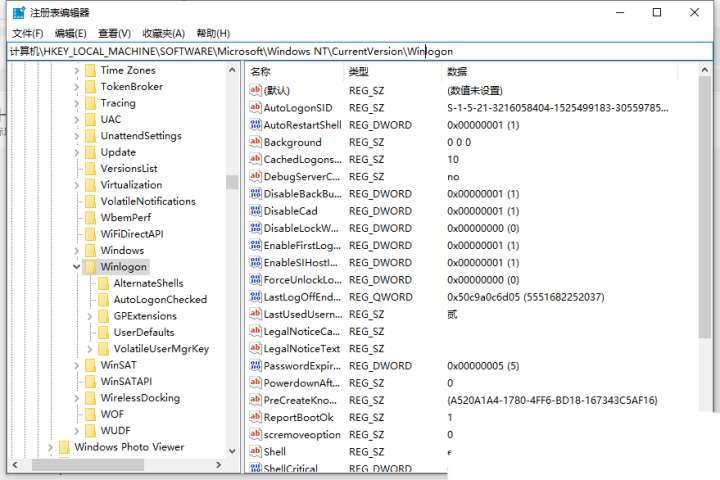Click the string icon of PowerdownAft value
The width and height of the screenshot is (720, 480).
[x=255, y=383]
